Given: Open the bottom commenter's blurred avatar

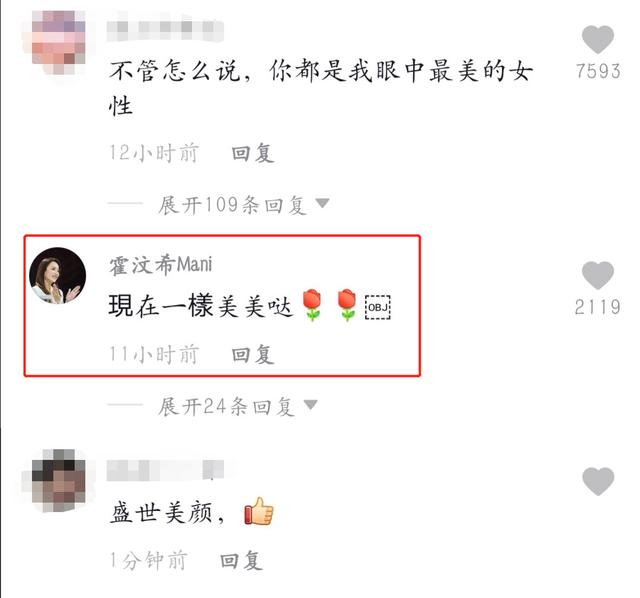Looking at the screenshot, I should click(58, 480).
